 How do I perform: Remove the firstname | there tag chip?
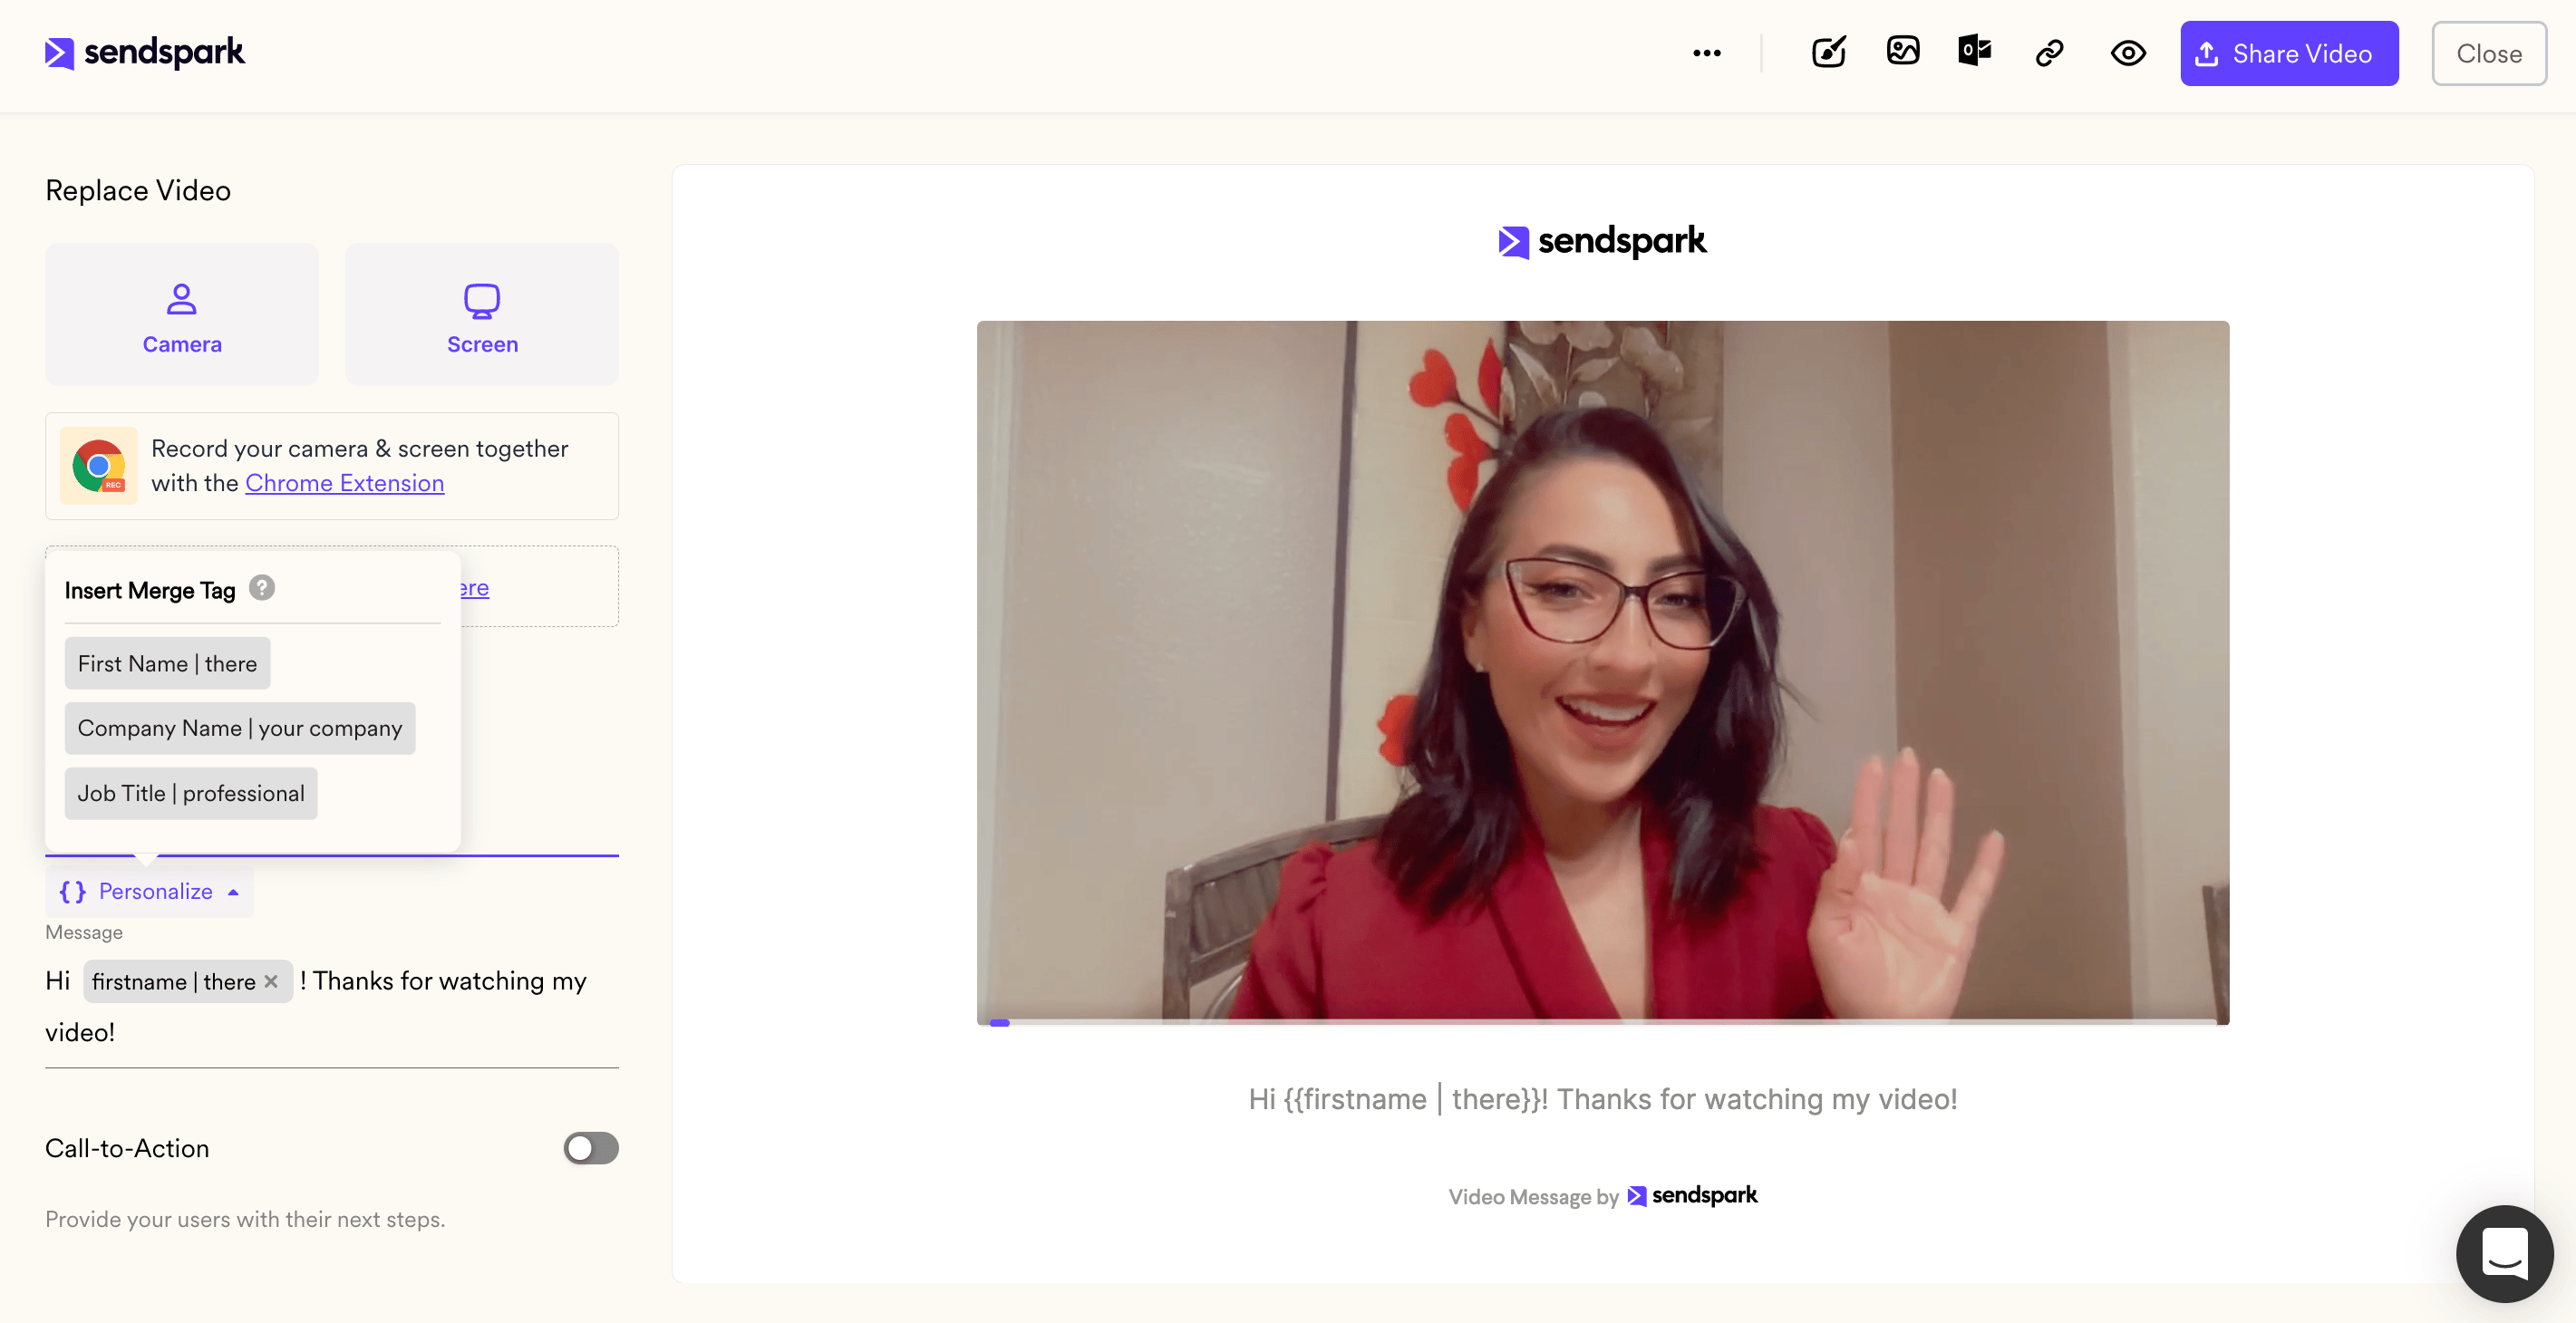click(x=271, y=982)
